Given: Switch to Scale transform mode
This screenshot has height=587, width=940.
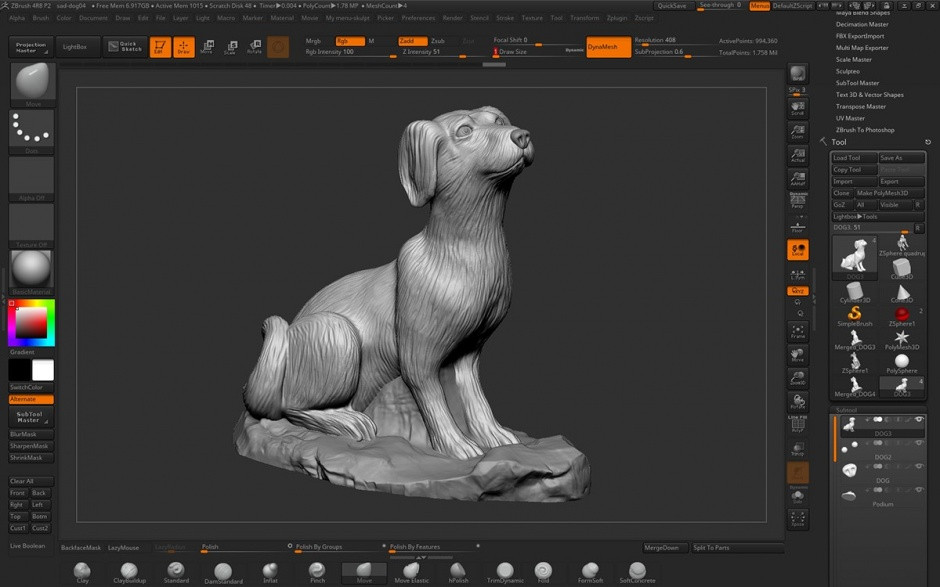Looking at the screenshot, I should coord(231,47).
